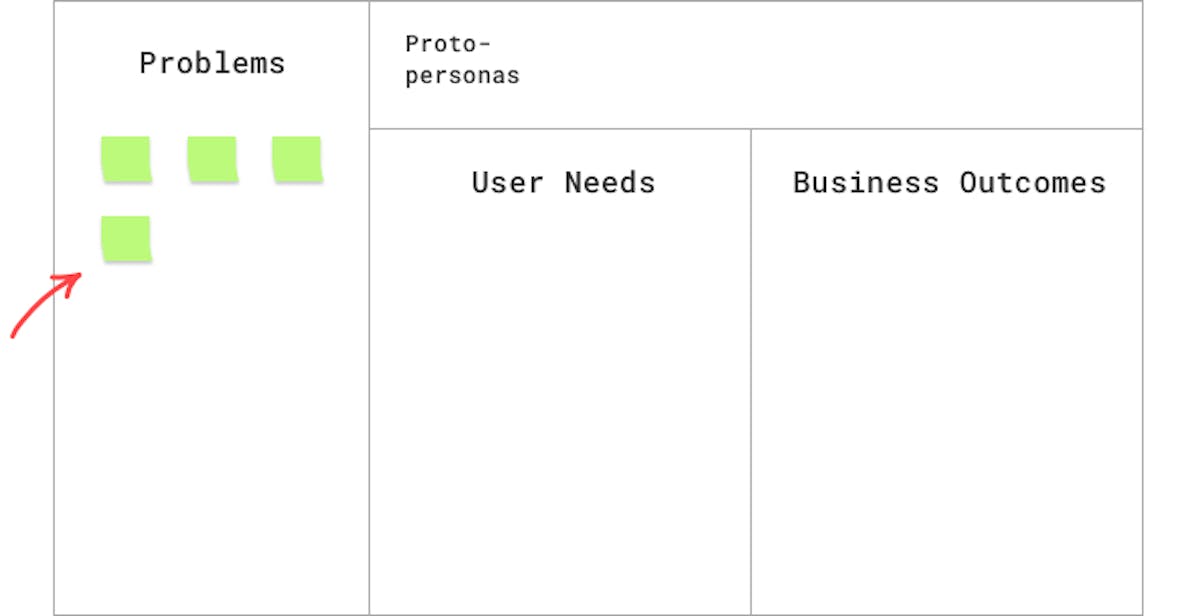Click the empty area of the Business Outcomes section
Screen dimensions: 1200x616
(946, 410)
